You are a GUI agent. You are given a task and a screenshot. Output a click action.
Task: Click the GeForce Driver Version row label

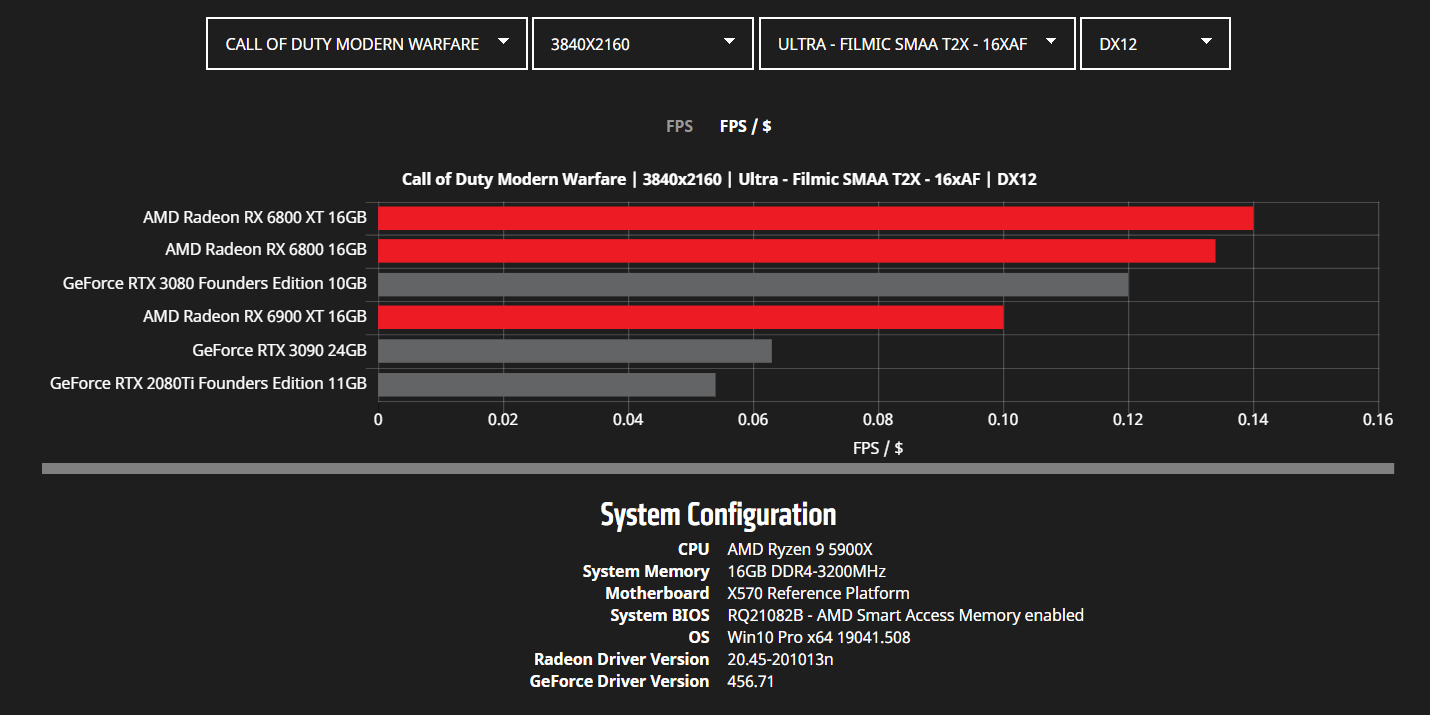[x=620, y=681]
